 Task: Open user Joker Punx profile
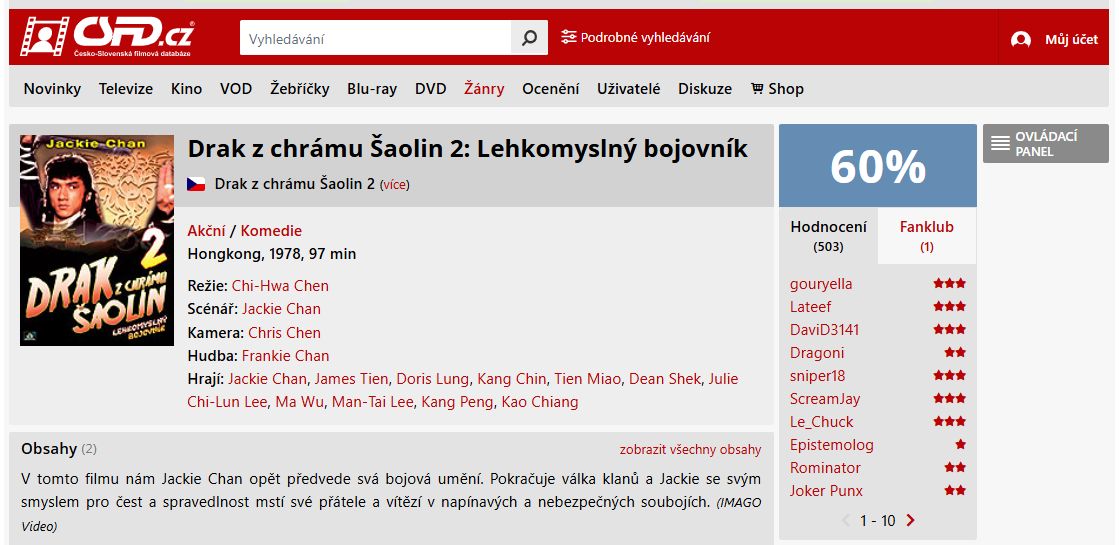826,491
